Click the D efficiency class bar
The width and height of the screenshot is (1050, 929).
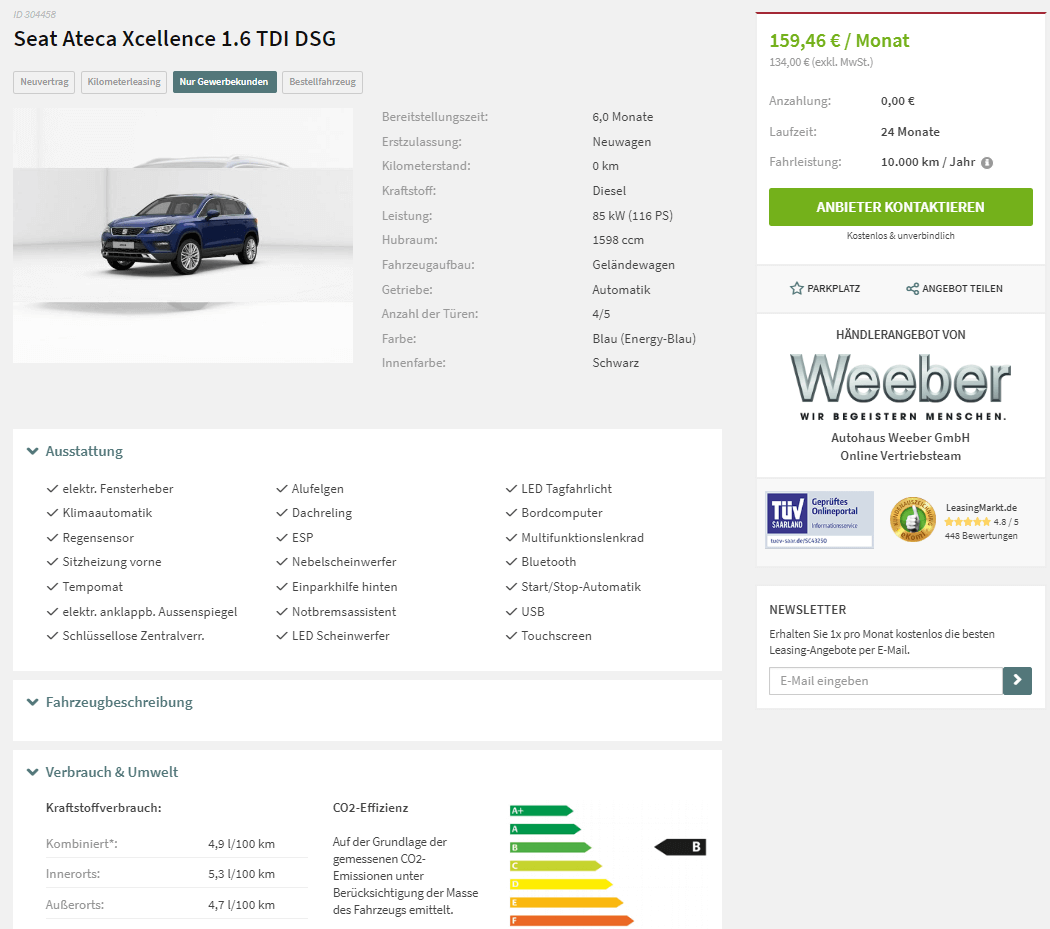(561, 884)
